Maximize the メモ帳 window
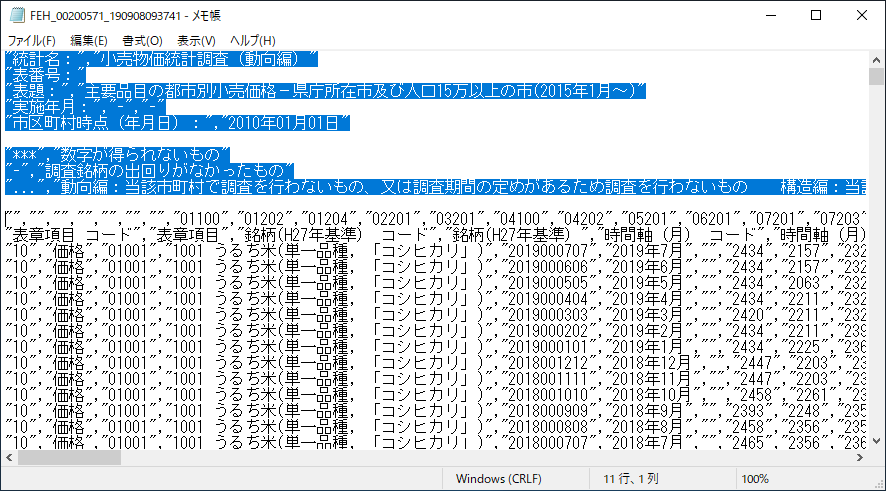The height and width of the screenshot is (491, 886). pos(816,16)
